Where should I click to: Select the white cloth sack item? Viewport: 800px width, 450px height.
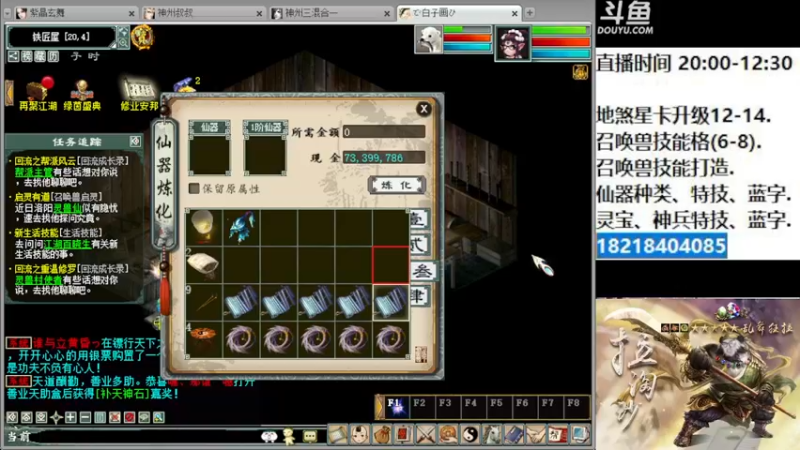204,264
